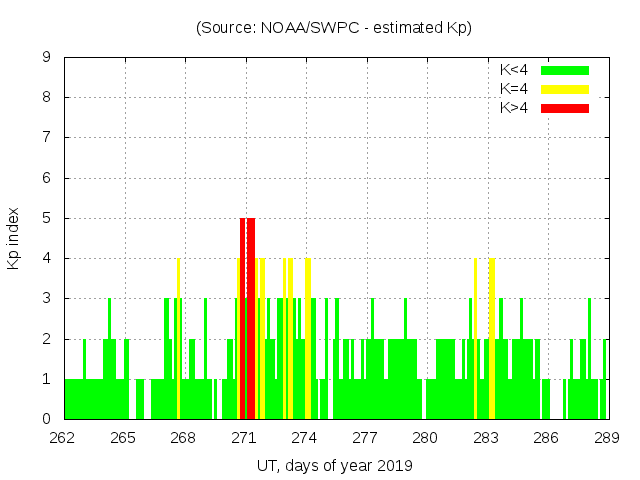This screenshot has width=640, height=480.
Task: Click the y-axis tick label 5
Action: click(x=46, y=218)
